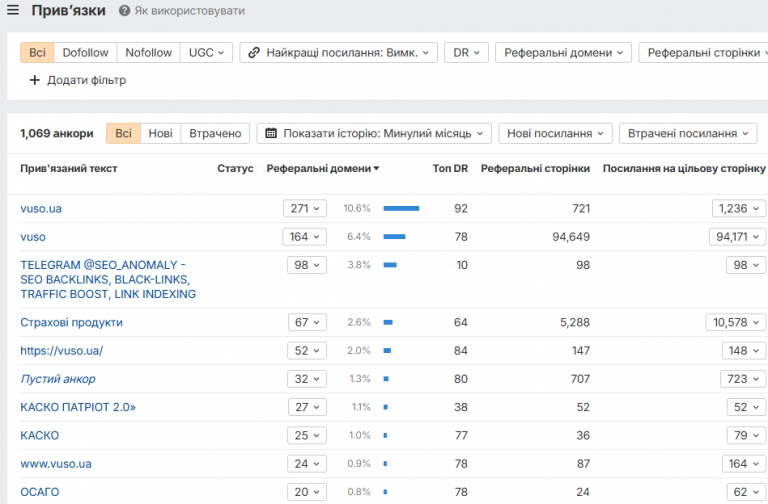This screenshot has width=768, height=504.
Task: Open anchor link 'vuso.ua'
Action: tap(41, 209)
